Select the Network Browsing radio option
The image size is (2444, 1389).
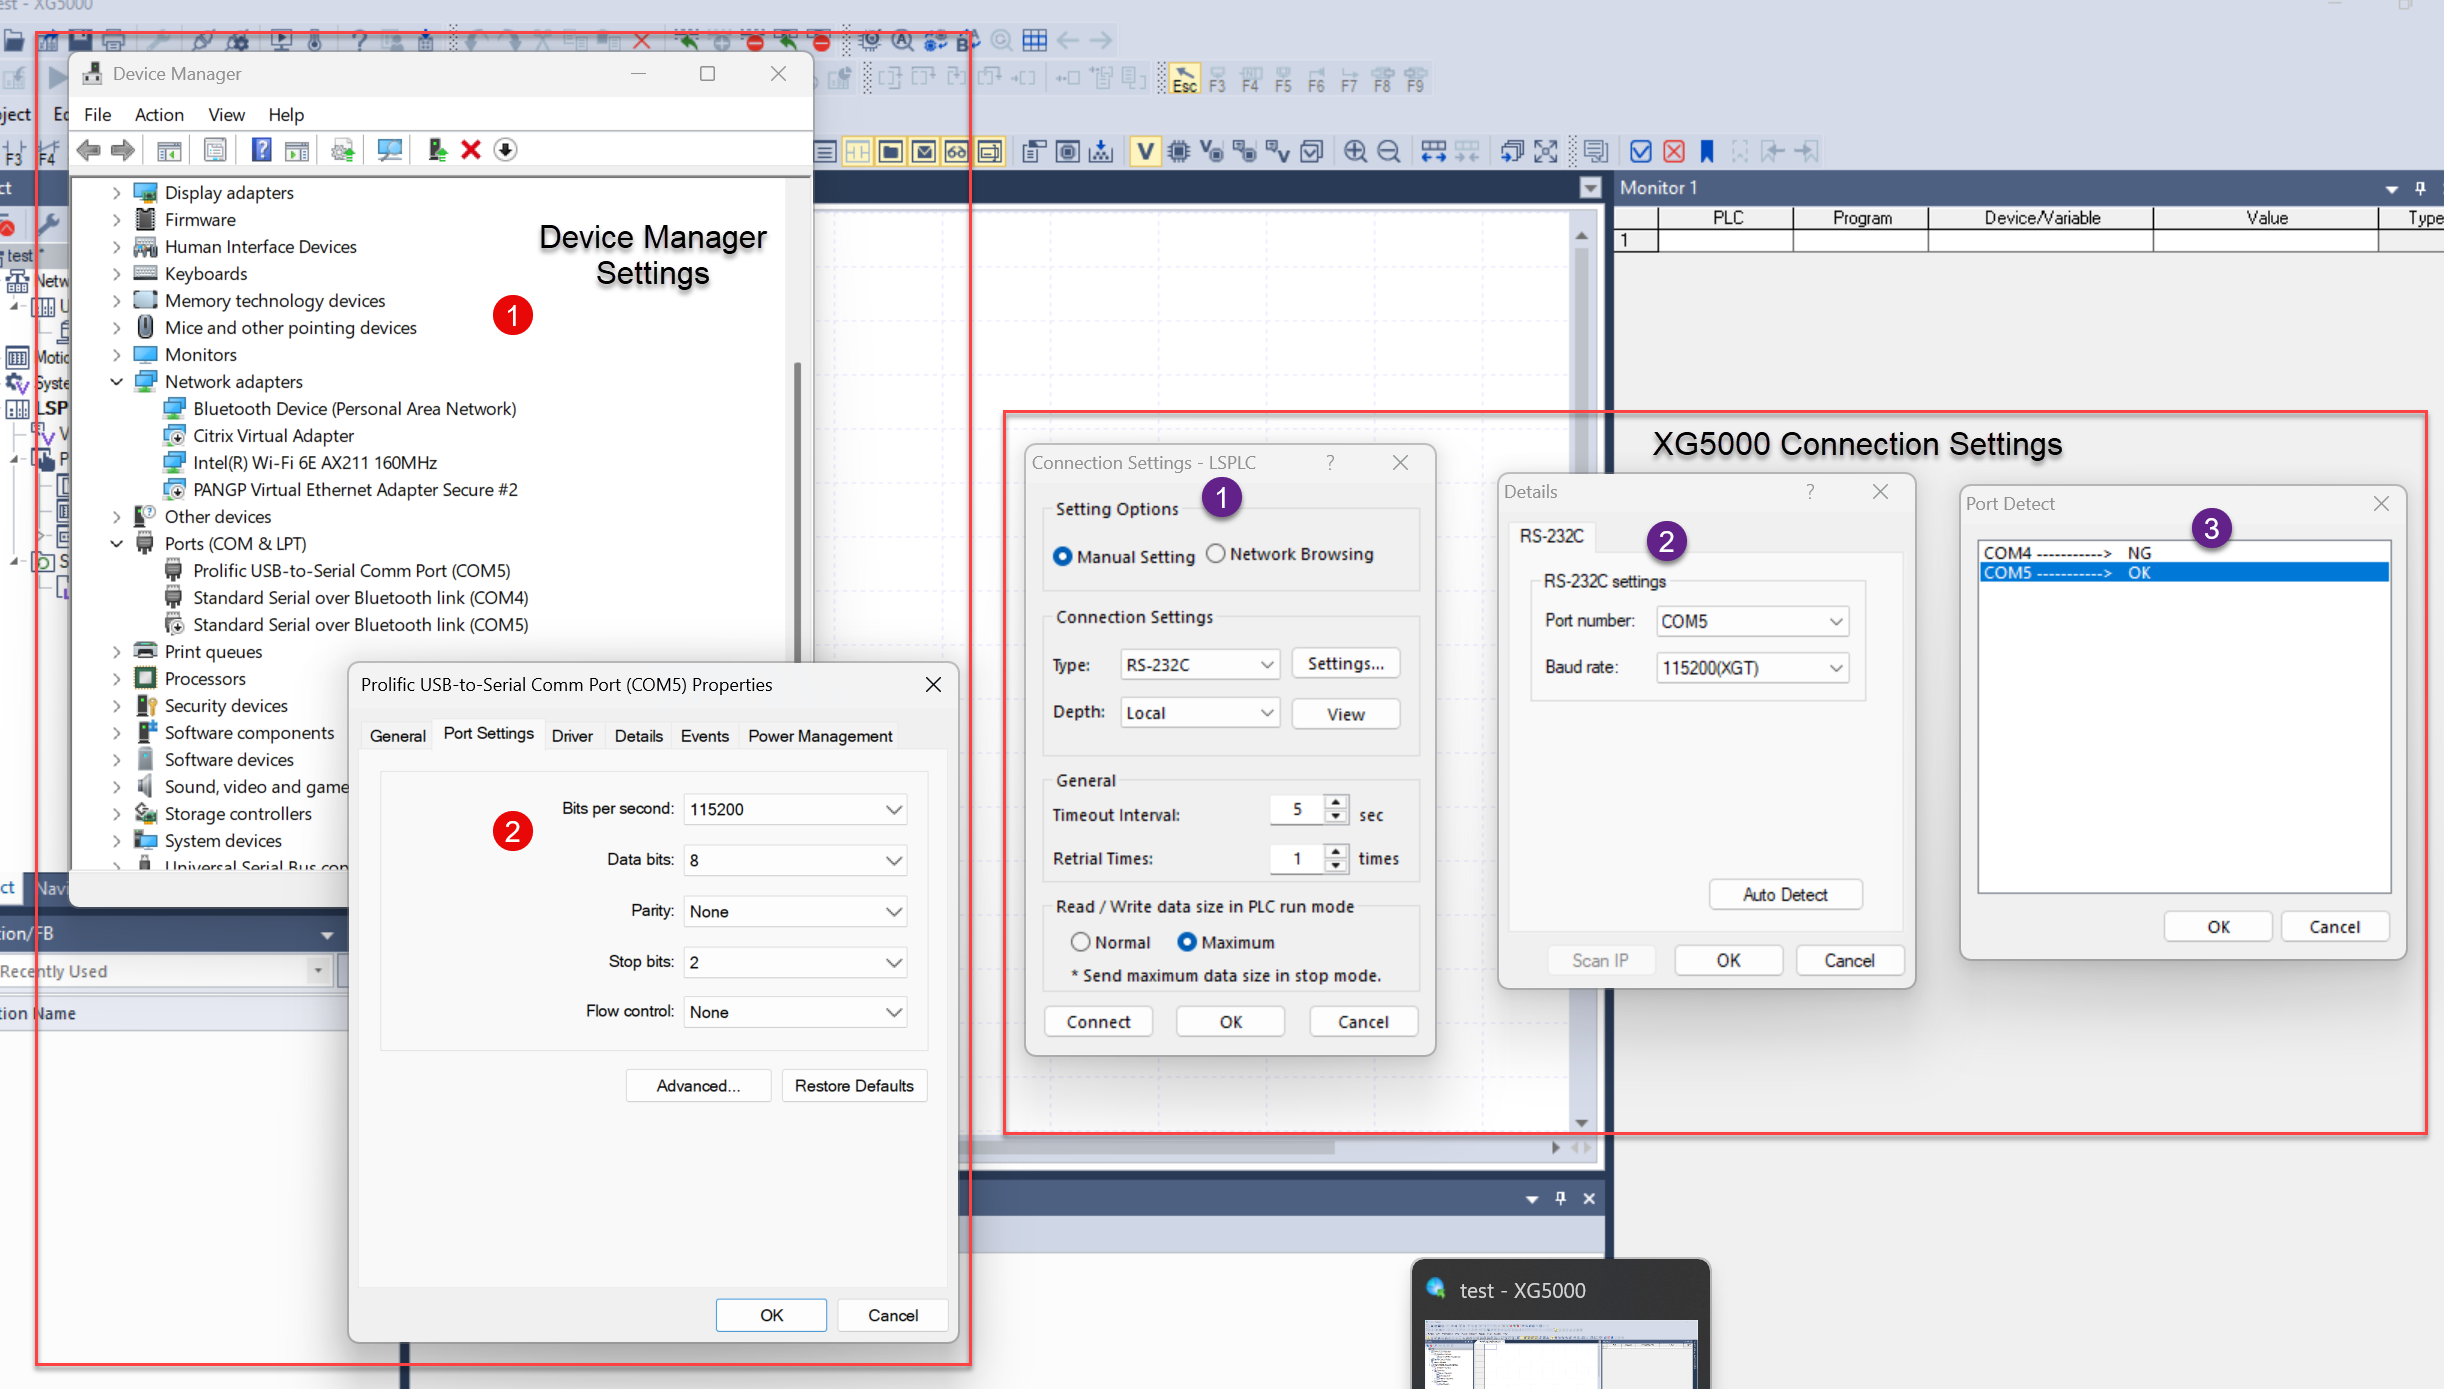point(1215,554)
